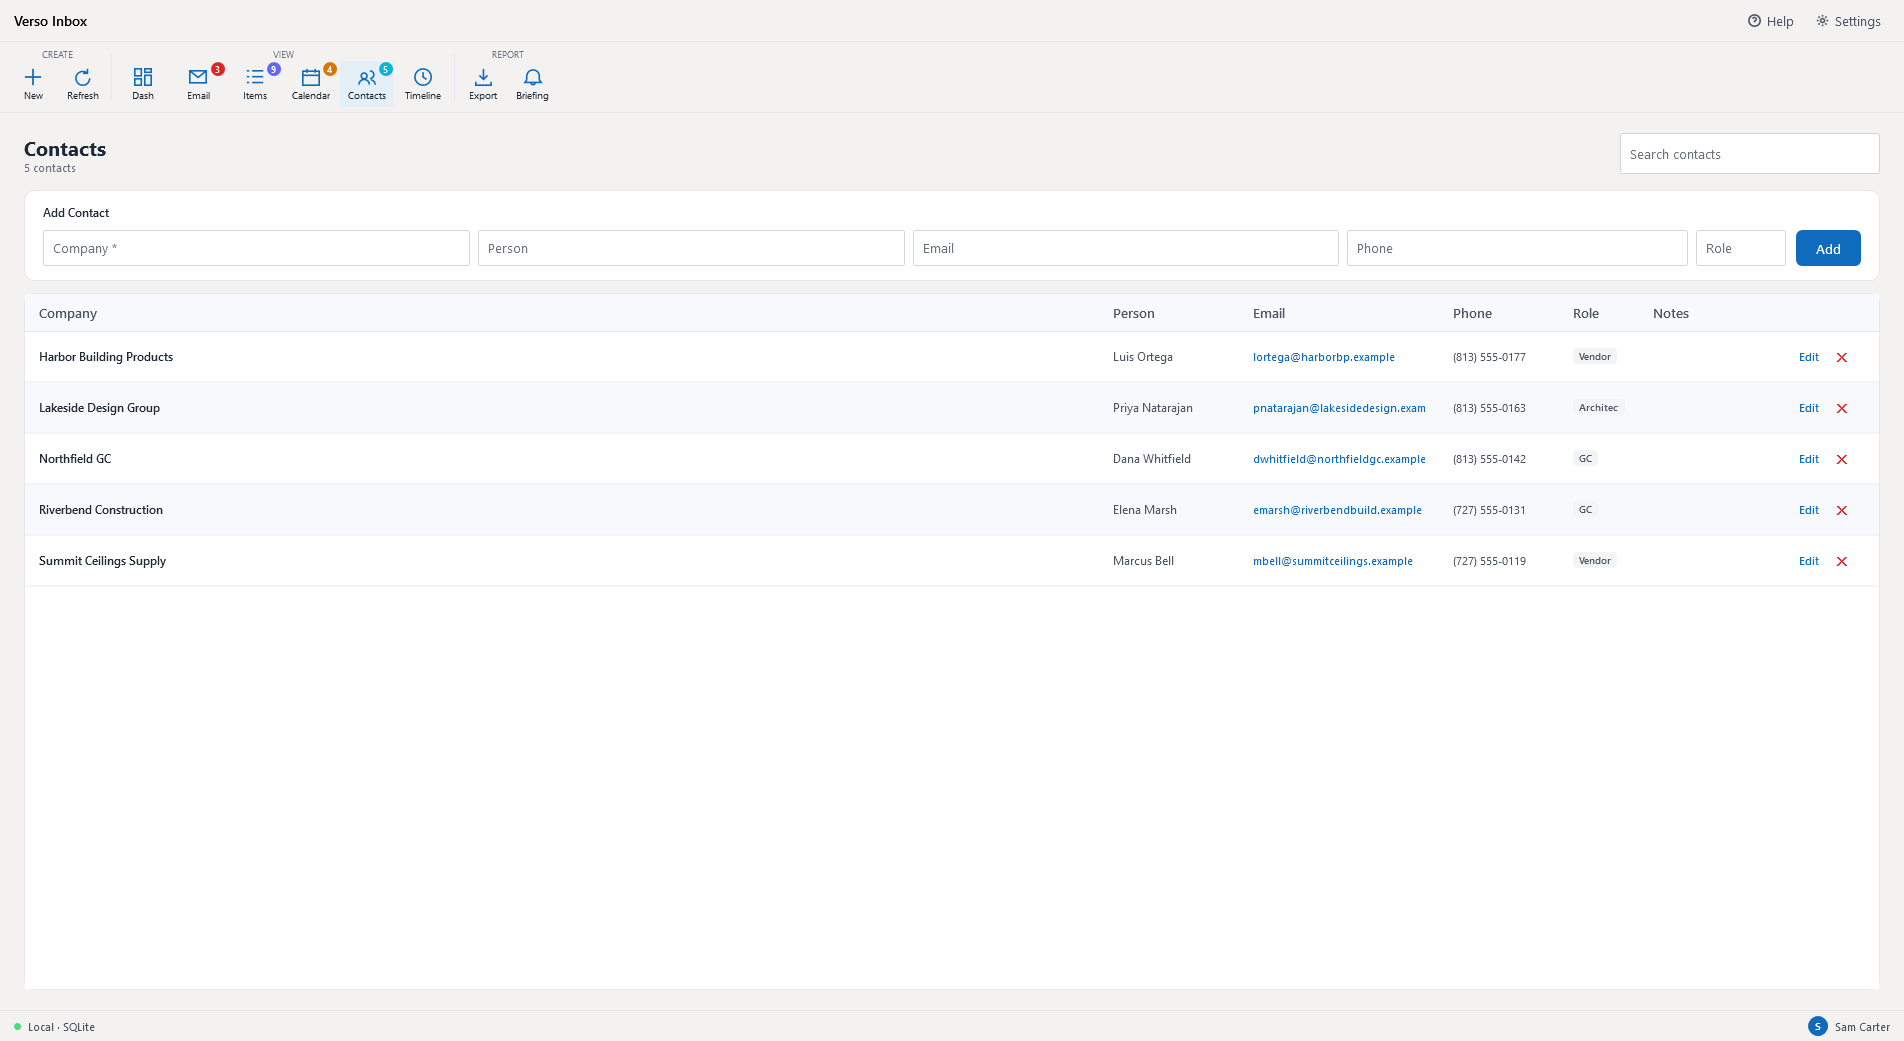
Task: Click the Local · SQLite status indicator
Action: 55,1027
